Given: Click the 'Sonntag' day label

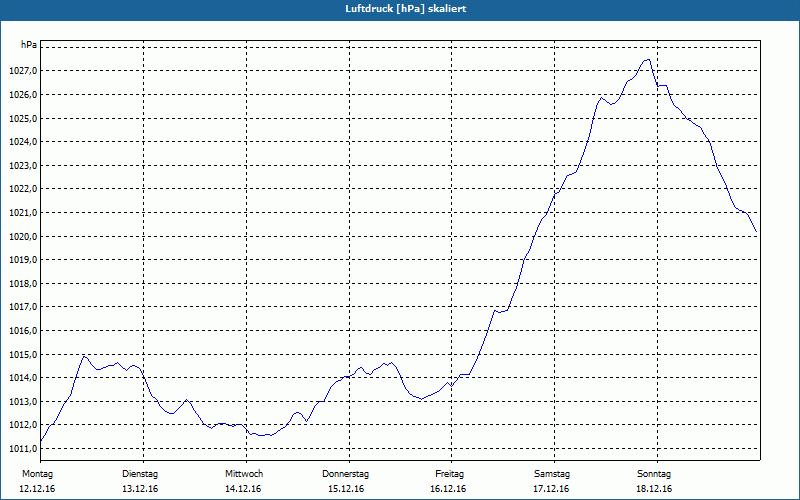Looking at the screenshot, I should [654, 474].
